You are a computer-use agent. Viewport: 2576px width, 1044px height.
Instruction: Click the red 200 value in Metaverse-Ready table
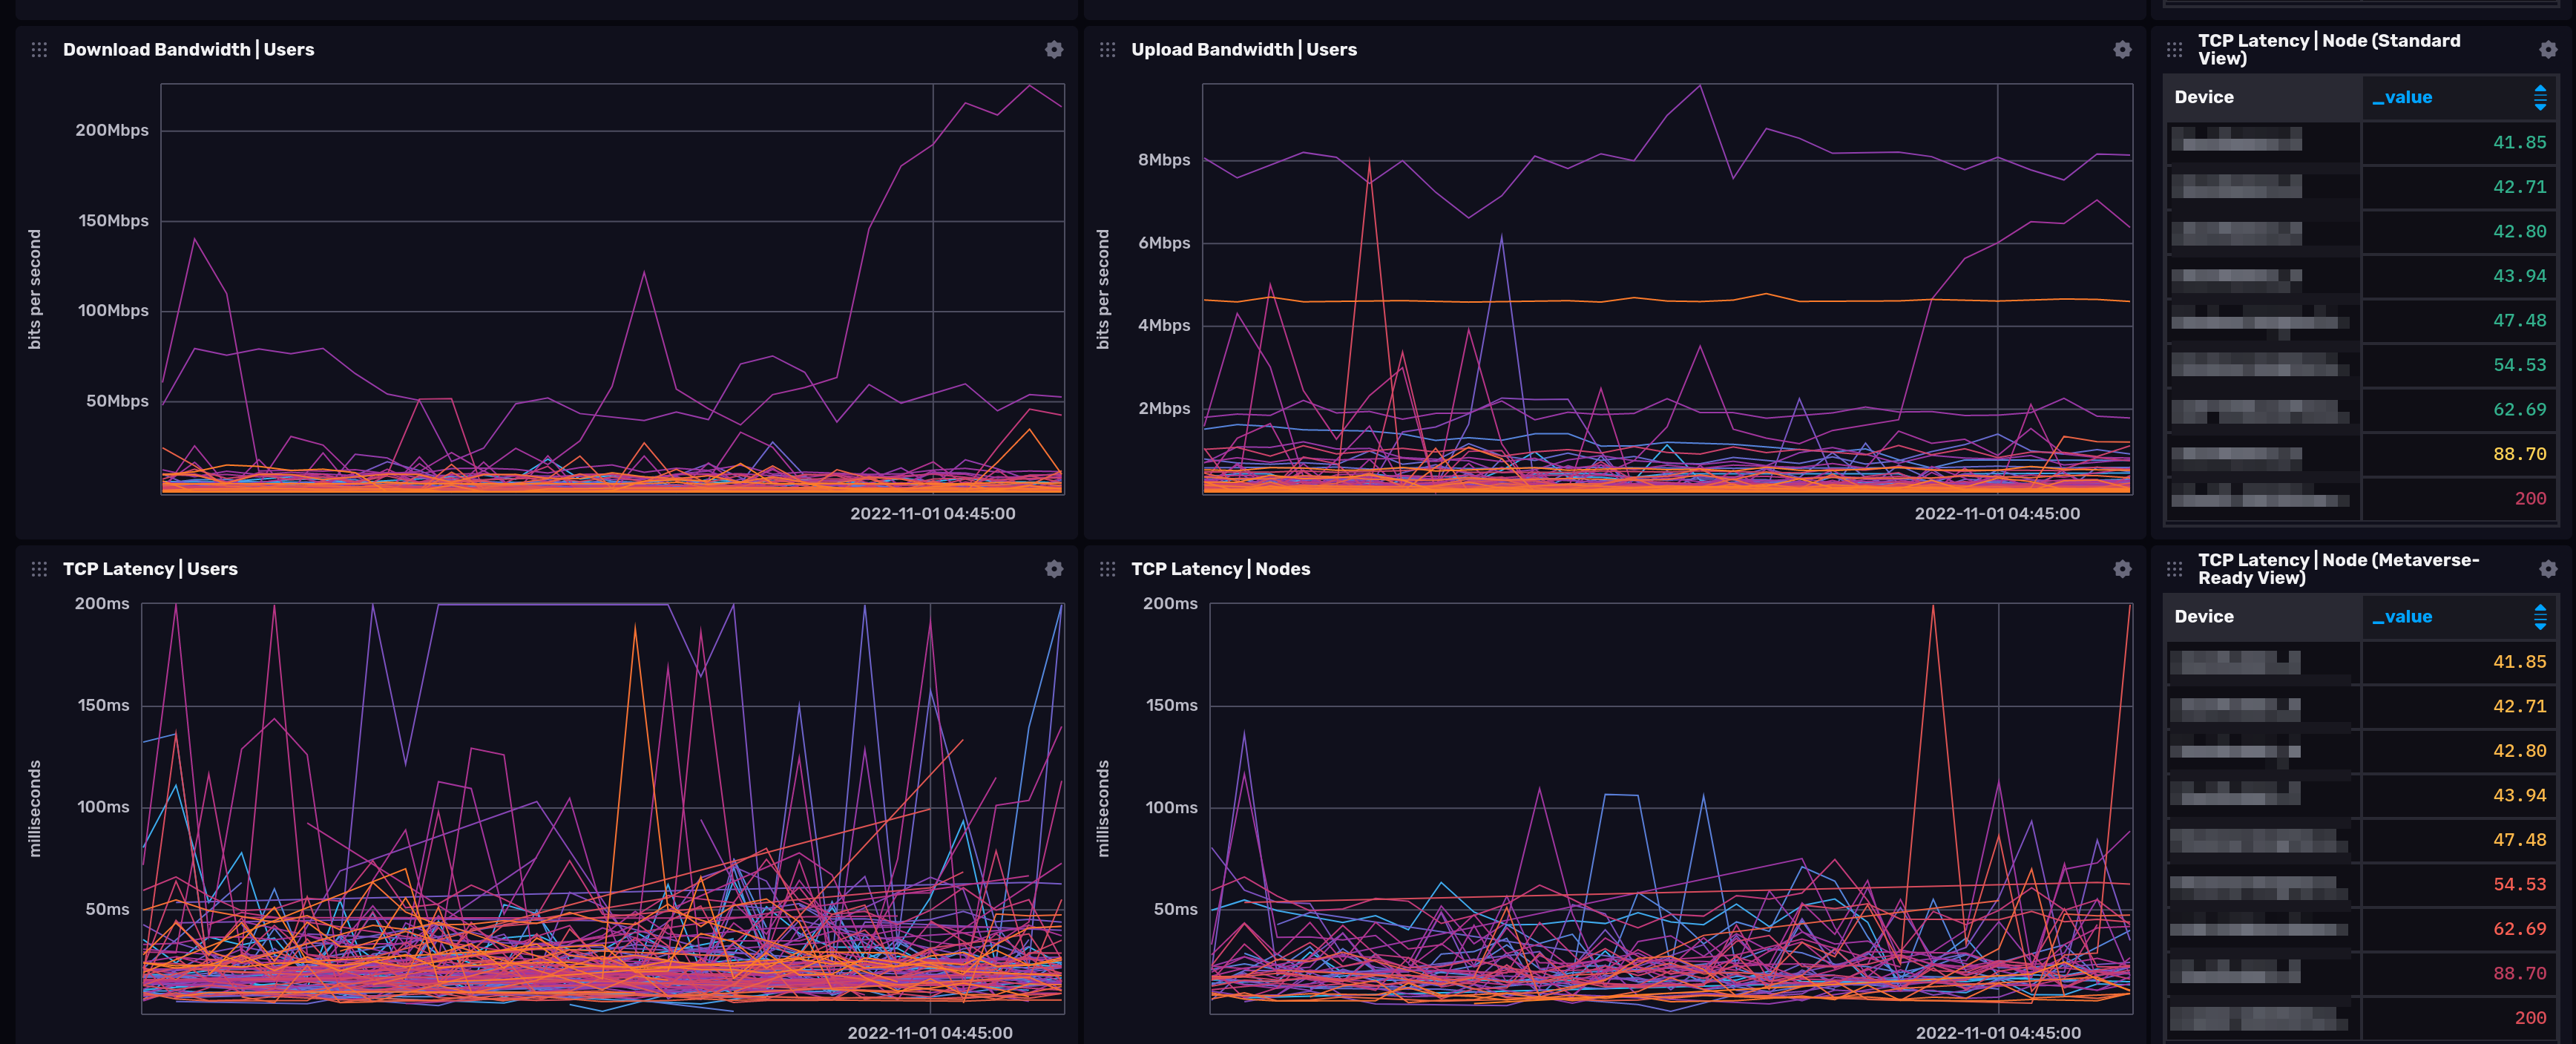coord(2531,1017)
